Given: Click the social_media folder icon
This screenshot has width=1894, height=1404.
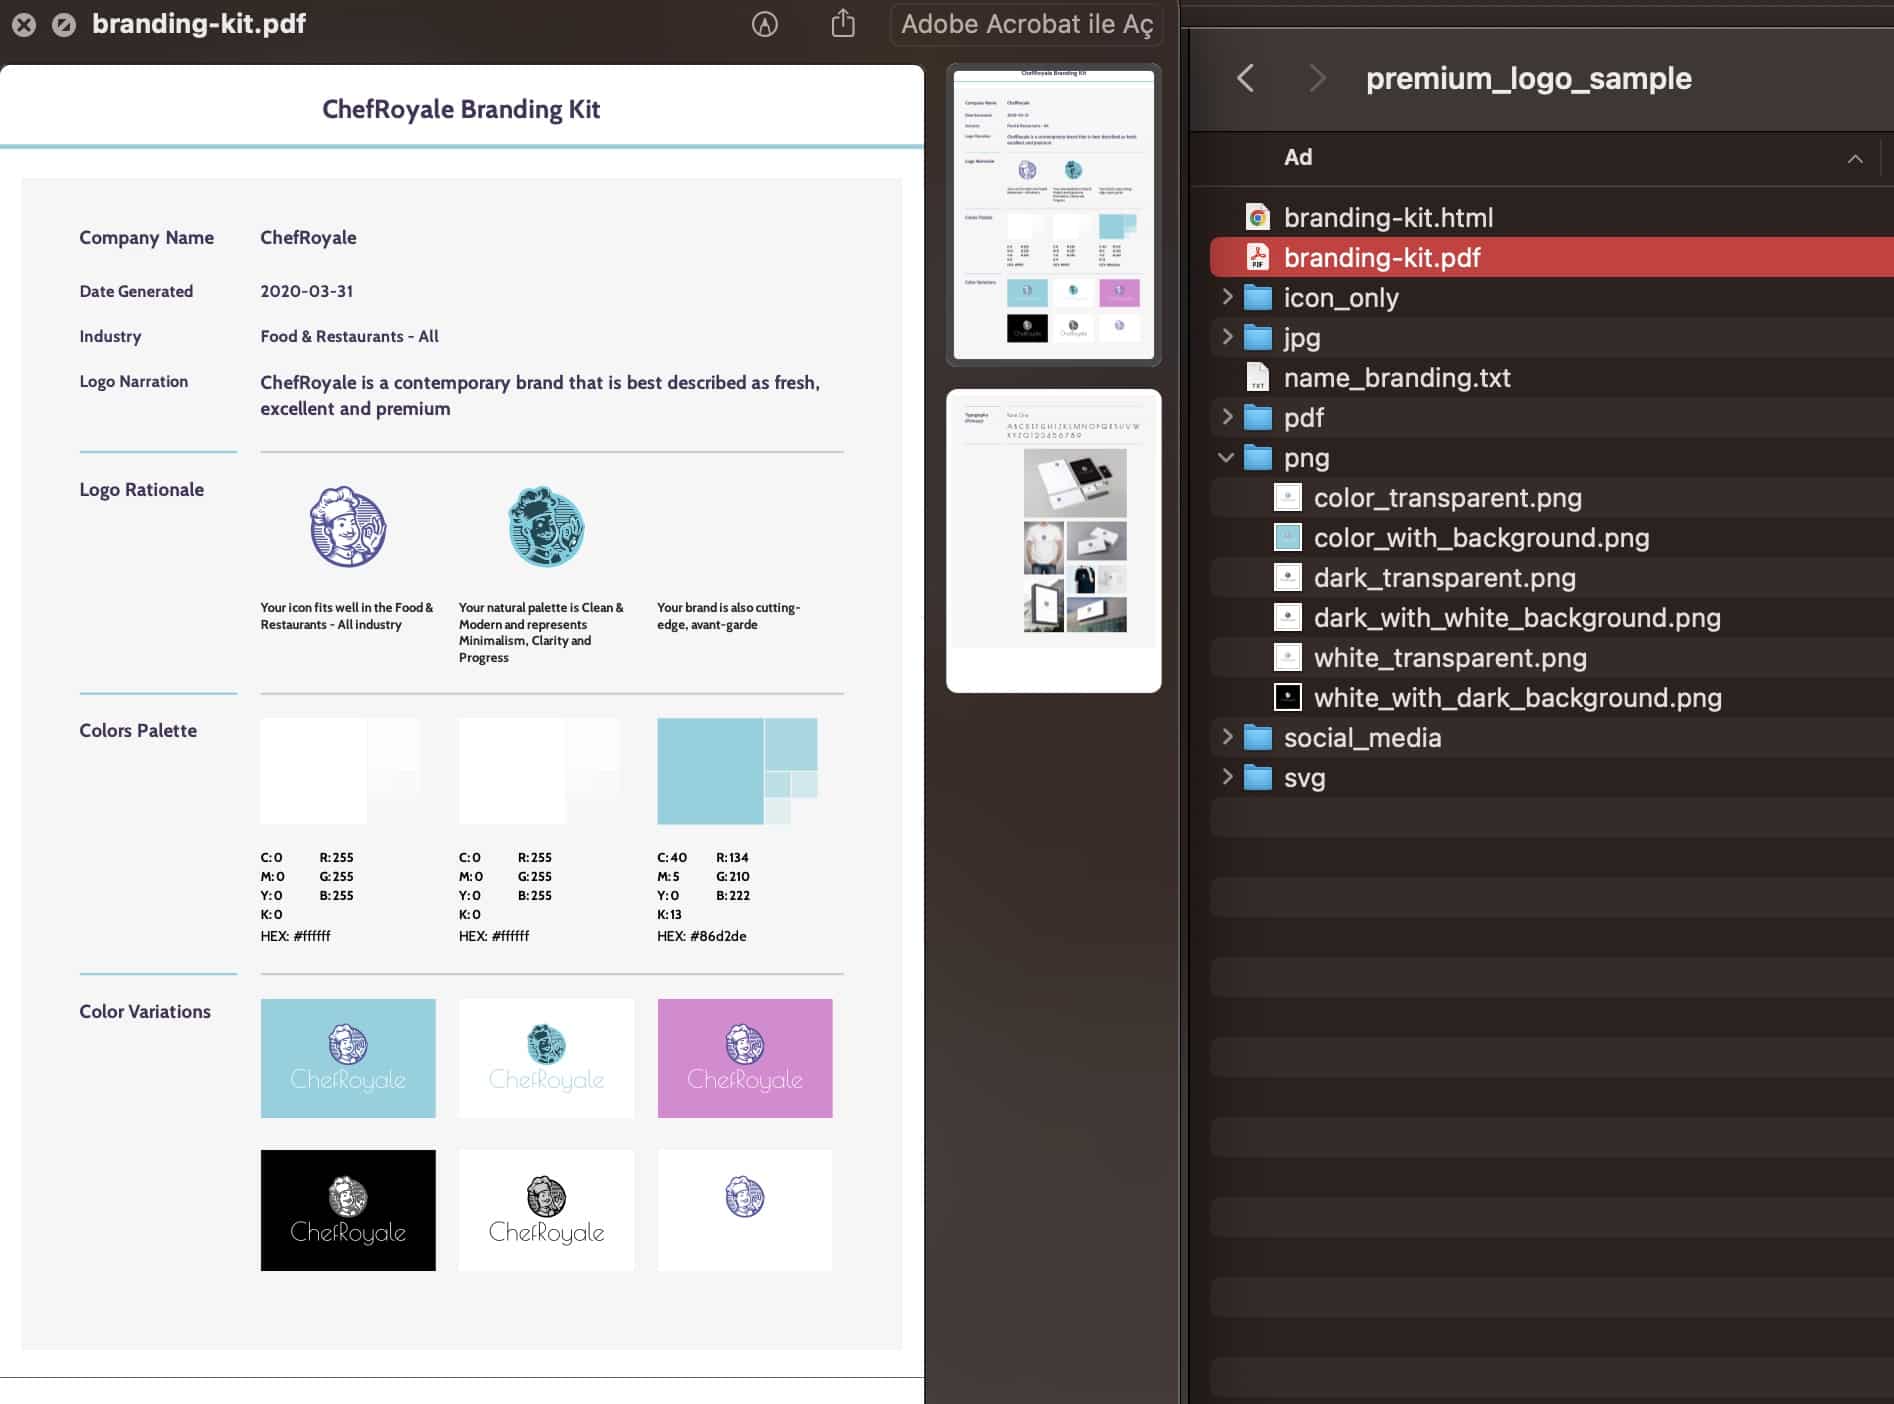Looking at the screenshot, I should (x=1258, y=737).
